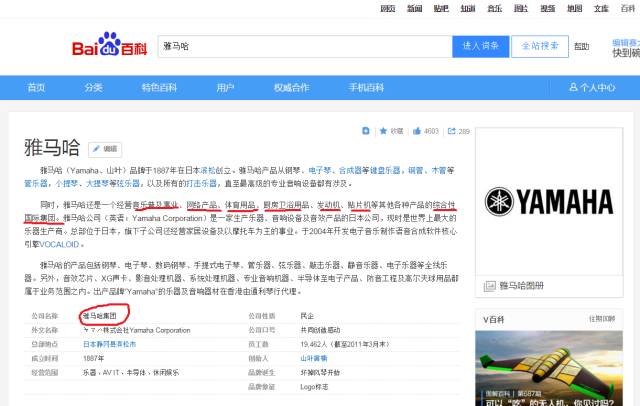Follow the 滨松 link
The height and width of the screenshot is (406, 640).
tap(208, 170)
